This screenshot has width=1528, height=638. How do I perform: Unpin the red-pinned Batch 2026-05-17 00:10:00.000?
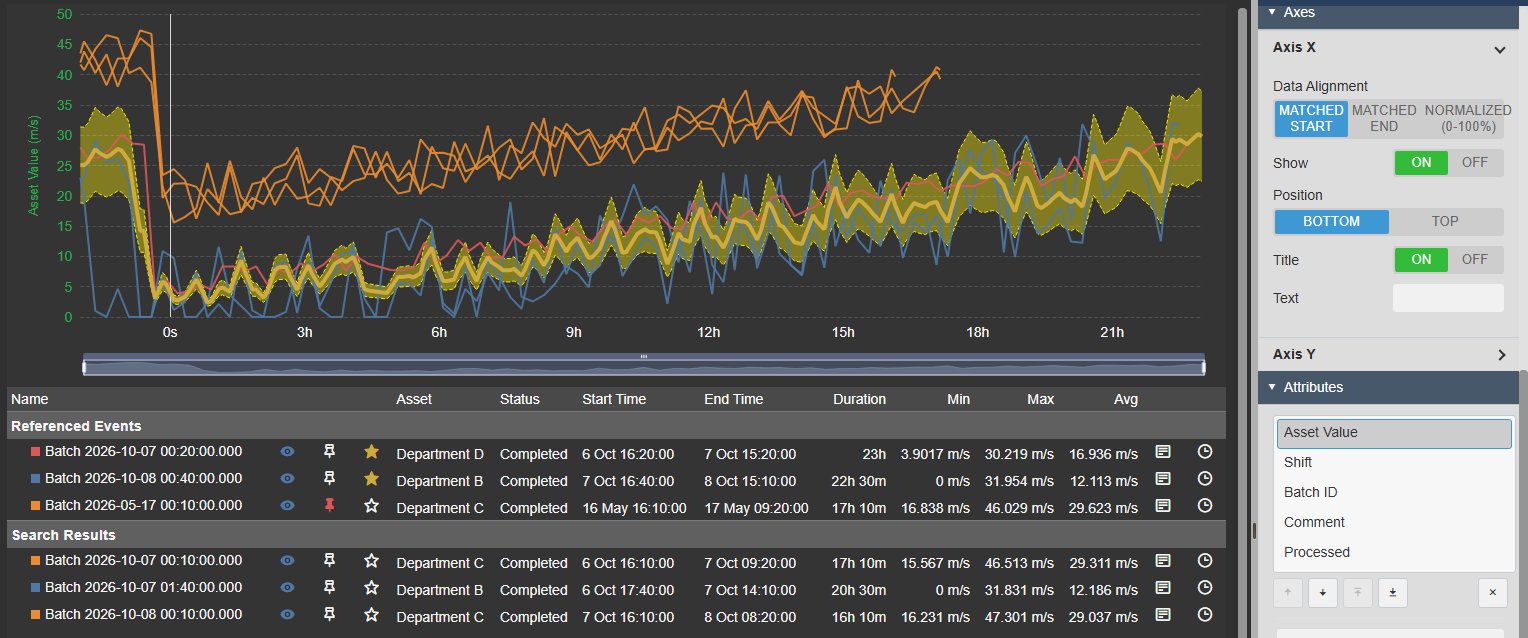[329, 507]
